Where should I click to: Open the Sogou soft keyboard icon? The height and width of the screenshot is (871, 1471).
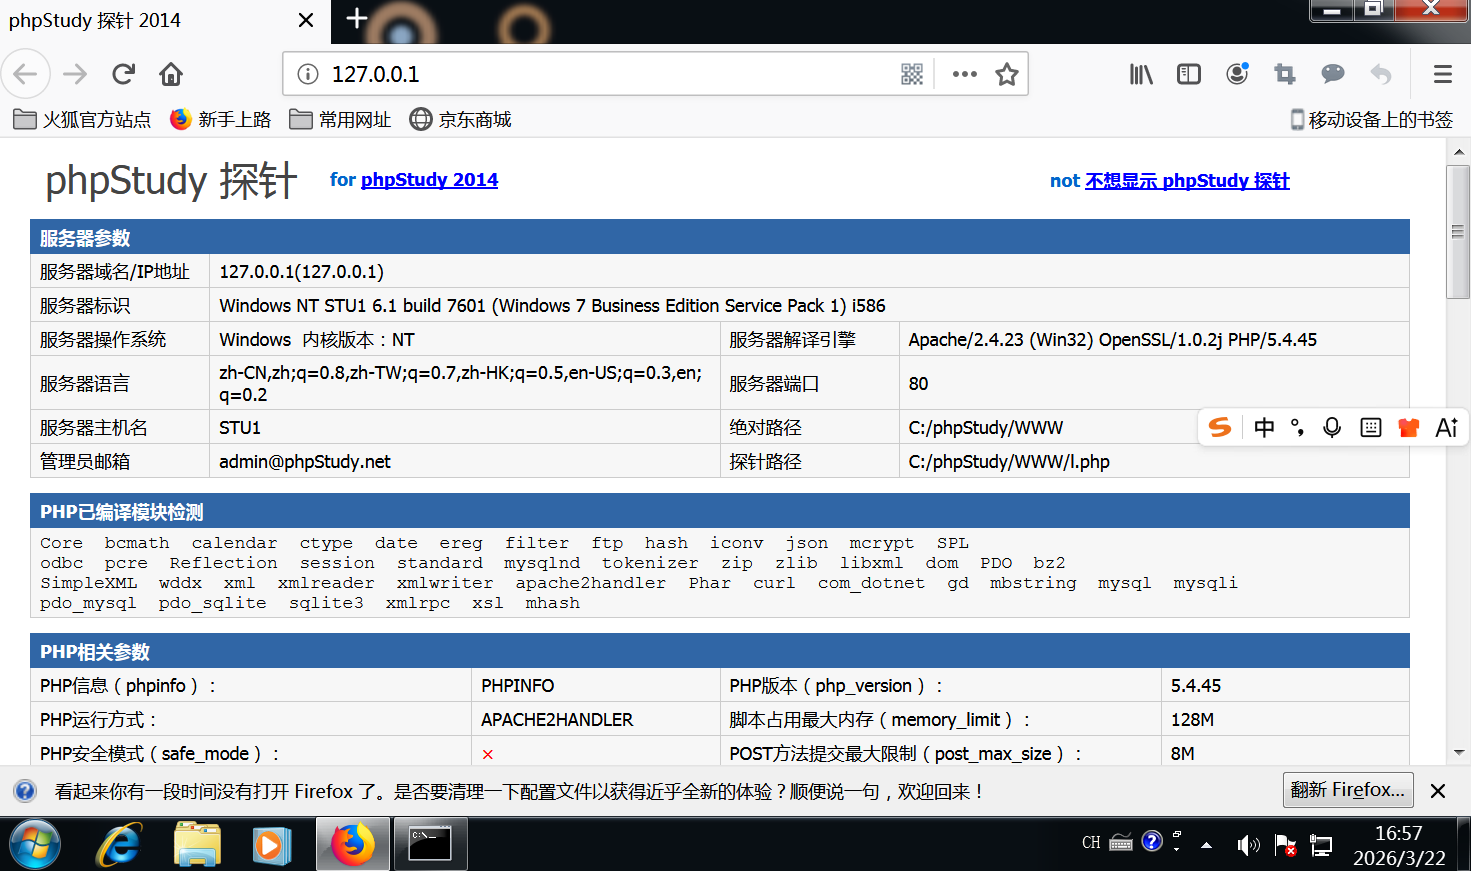pyautogui.click(x=1371, y=428)
